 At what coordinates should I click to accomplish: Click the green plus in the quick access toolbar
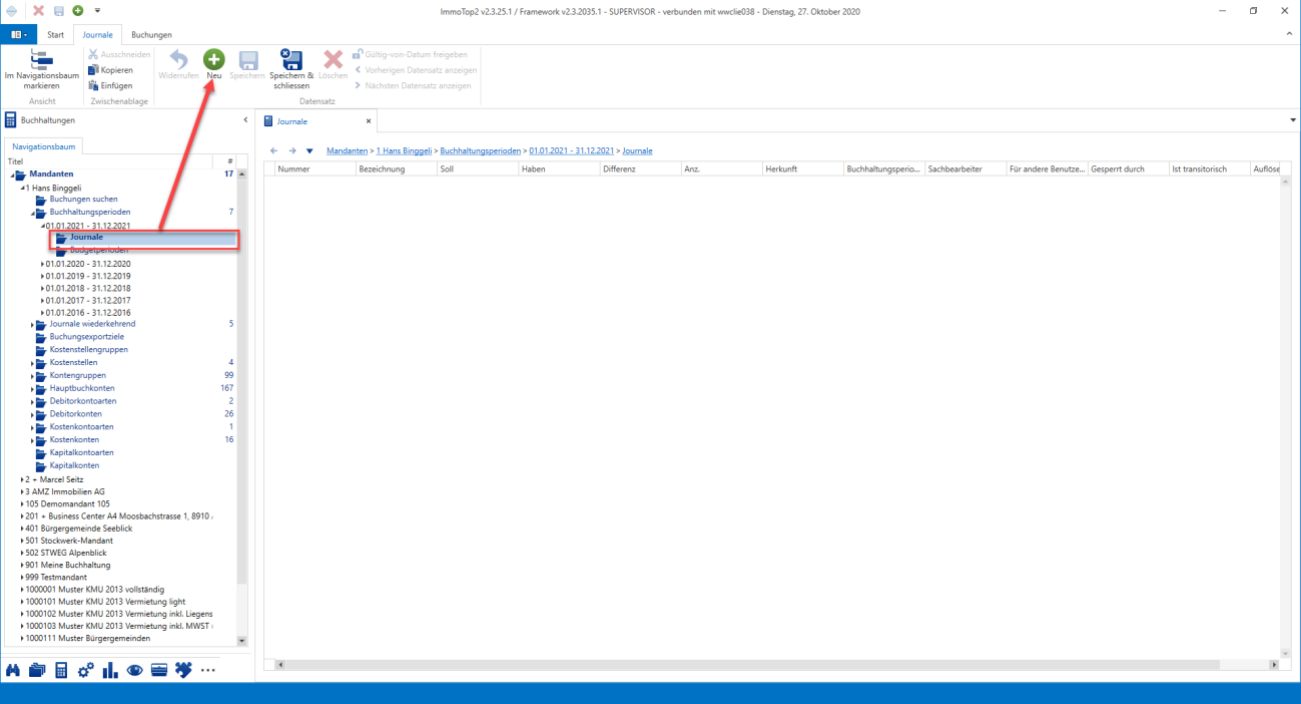click(77, 11)
